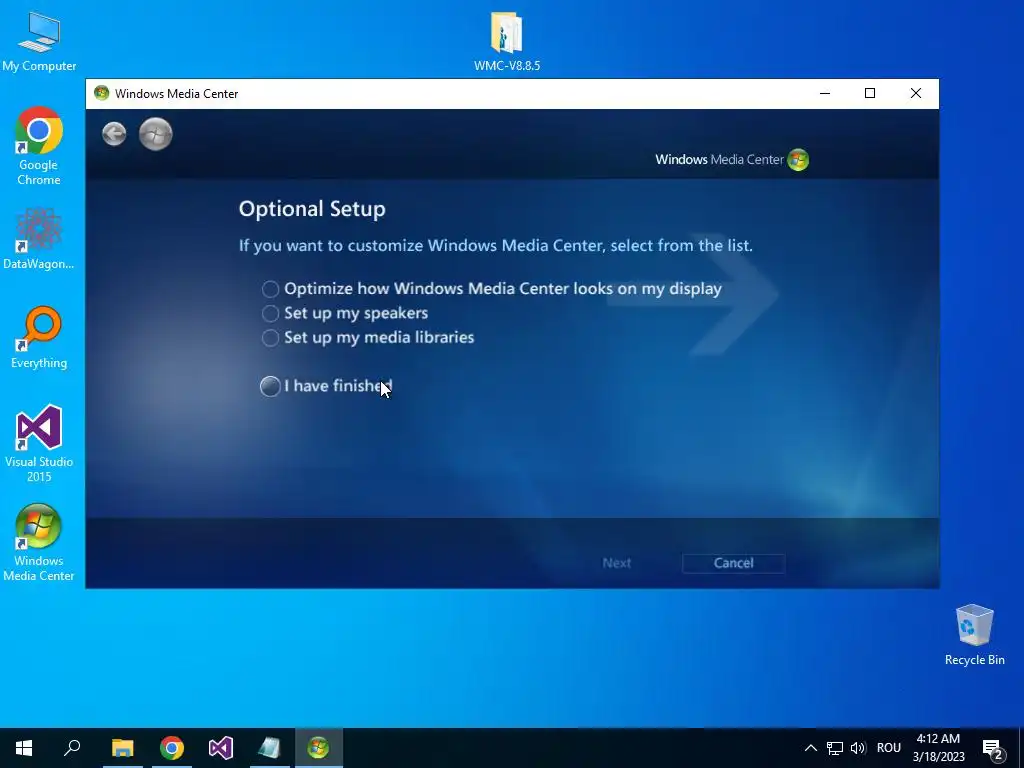Close the Windows Media Center window

[916, 93]
